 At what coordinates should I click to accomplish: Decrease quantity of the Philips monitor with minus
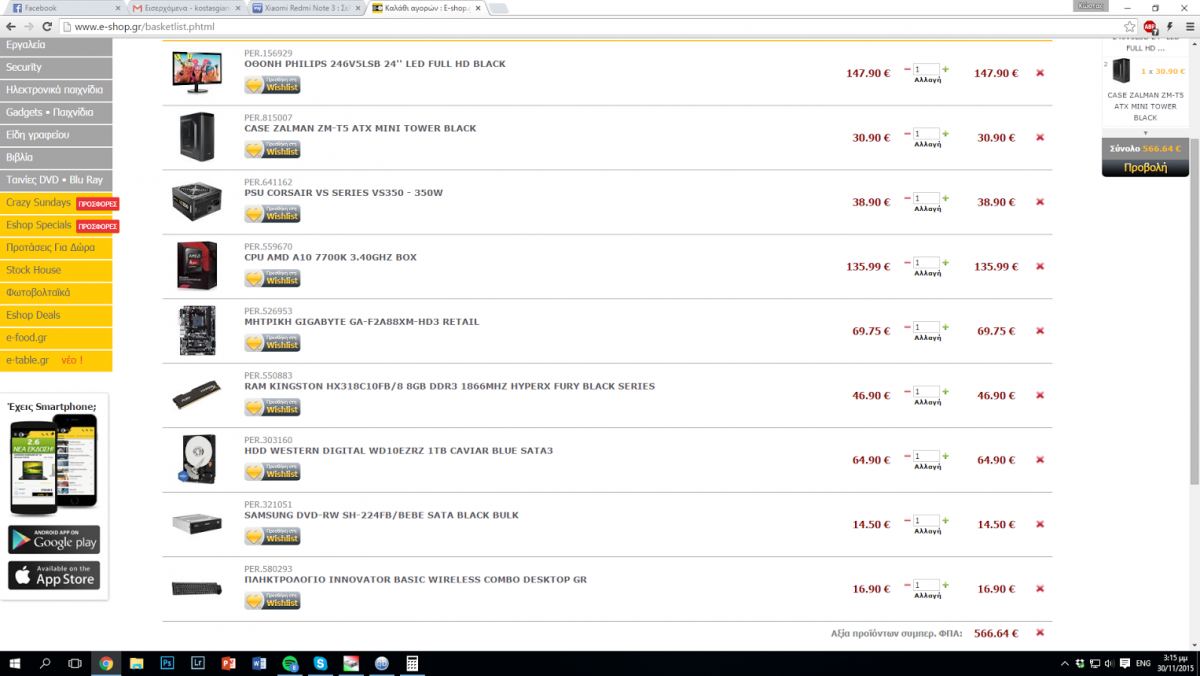(907, 69)
